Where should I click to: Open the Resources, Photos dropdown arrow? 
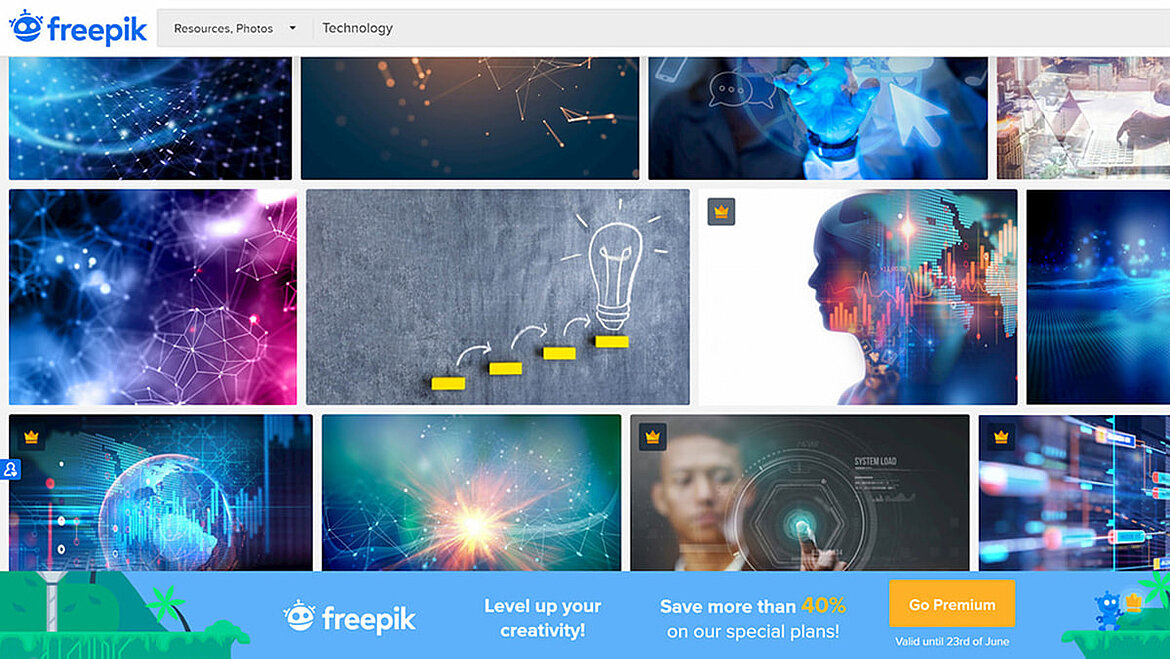pyautogui.click(x=292, y=28)
